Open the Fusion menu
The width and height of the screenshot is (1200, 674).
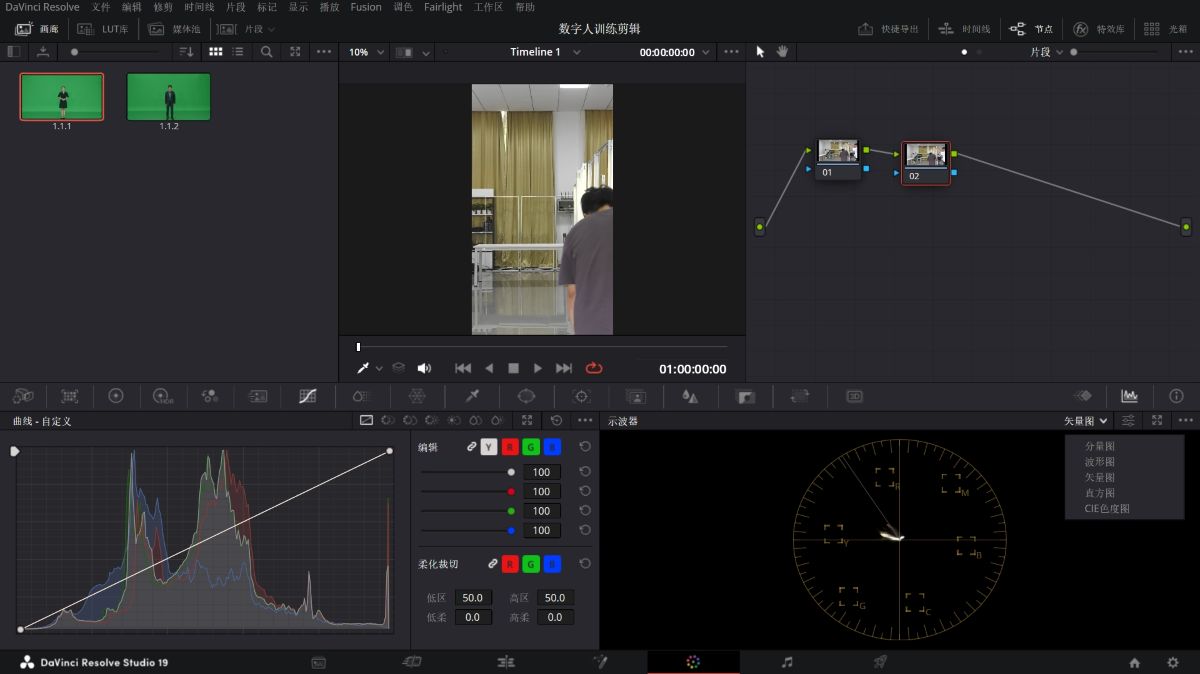(365, 7)
